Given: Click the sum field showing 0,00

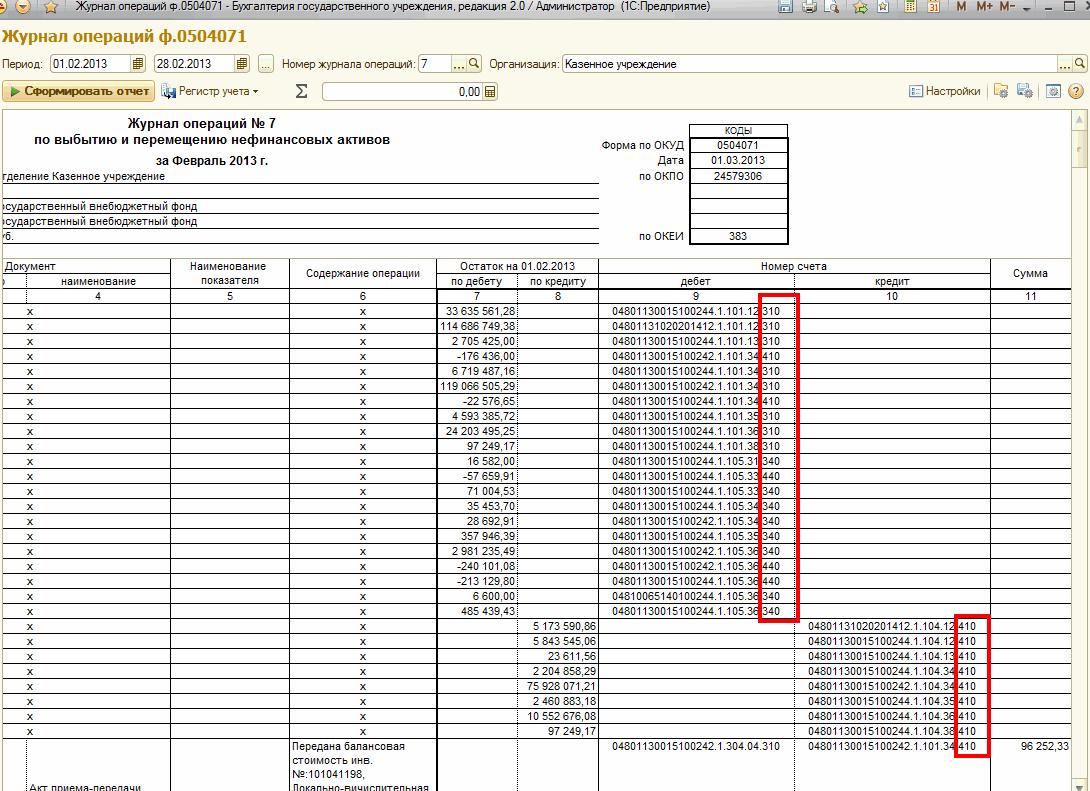Looking at the screenshot, I should pyautogui.click(x=403, y=92).
